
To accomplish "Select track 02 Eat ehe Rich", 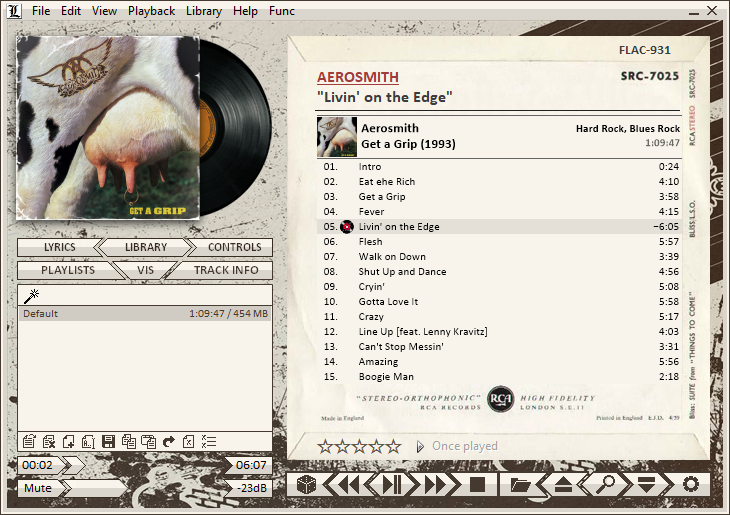I will pyautogui.click(x=501, y=182).
